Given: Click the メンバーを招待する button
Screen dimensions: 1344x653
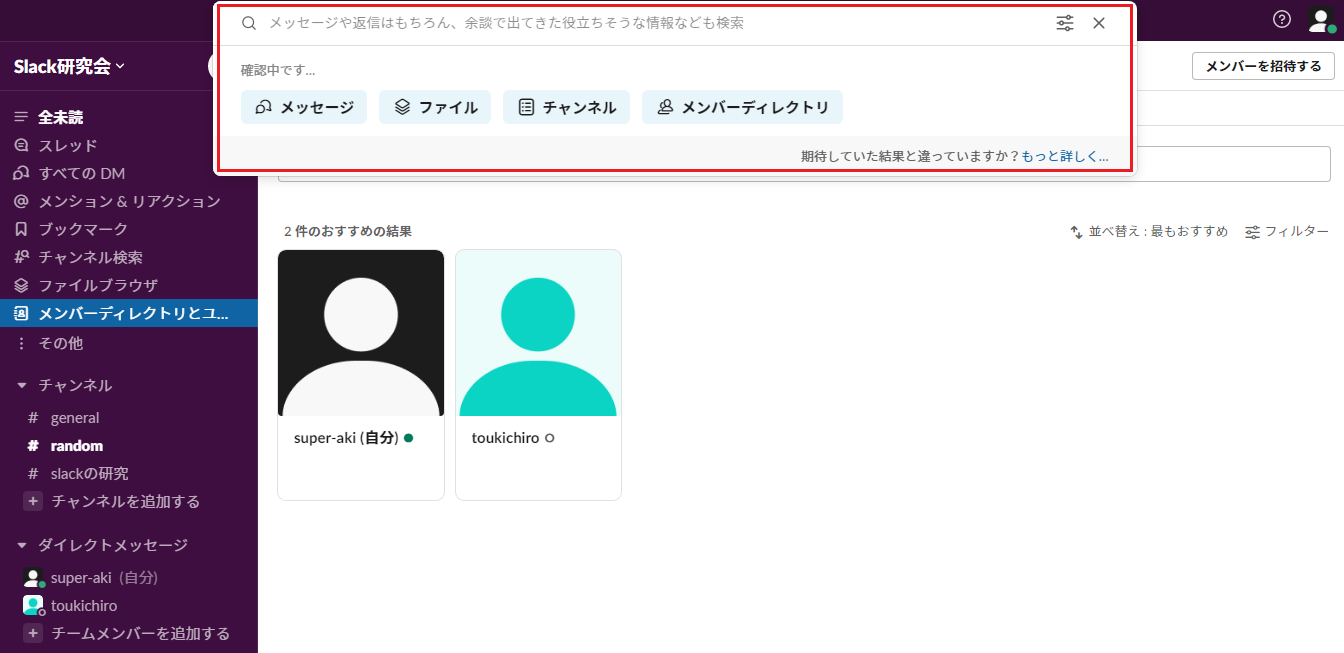Looking at the screenshot, I should (1263, 66).
